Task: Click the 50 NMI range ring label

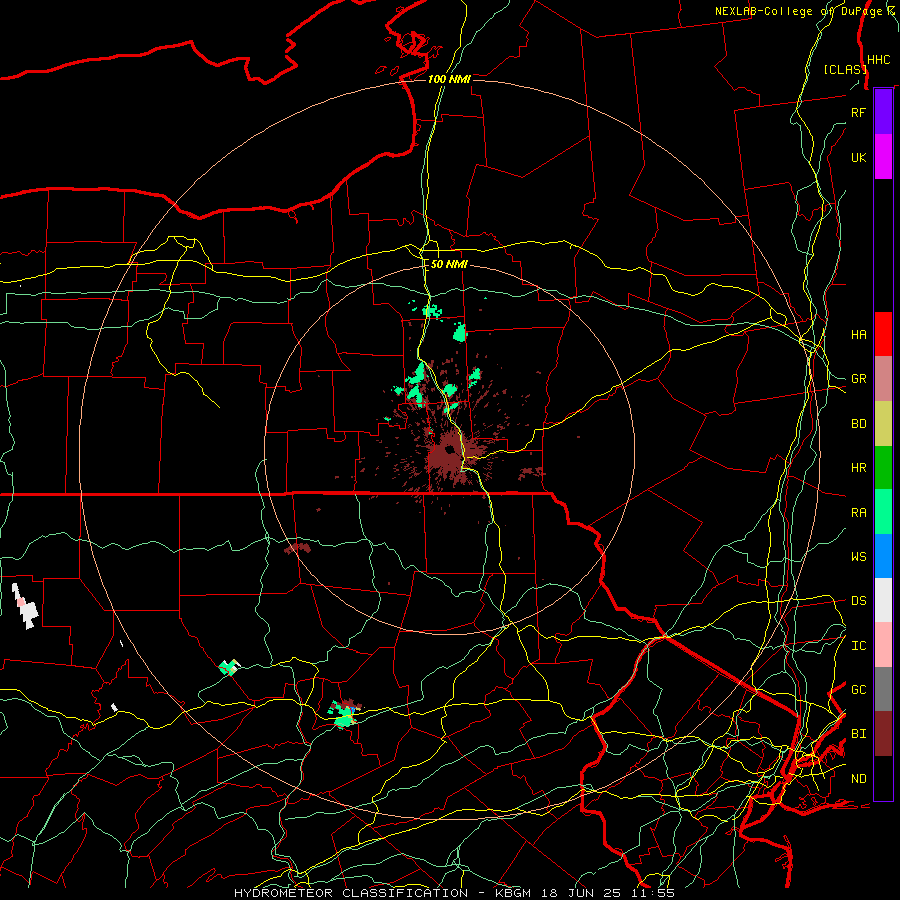Action: point(449,264)
